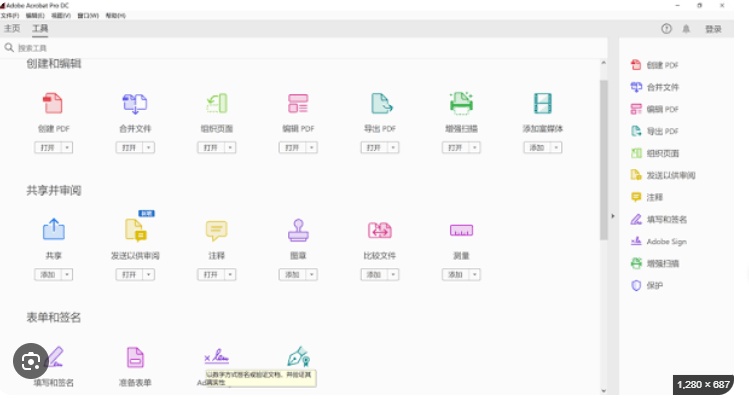Open the 窗口(W) menu
The width and height of the screenshot is (749, 399).
tap(88, 16)
